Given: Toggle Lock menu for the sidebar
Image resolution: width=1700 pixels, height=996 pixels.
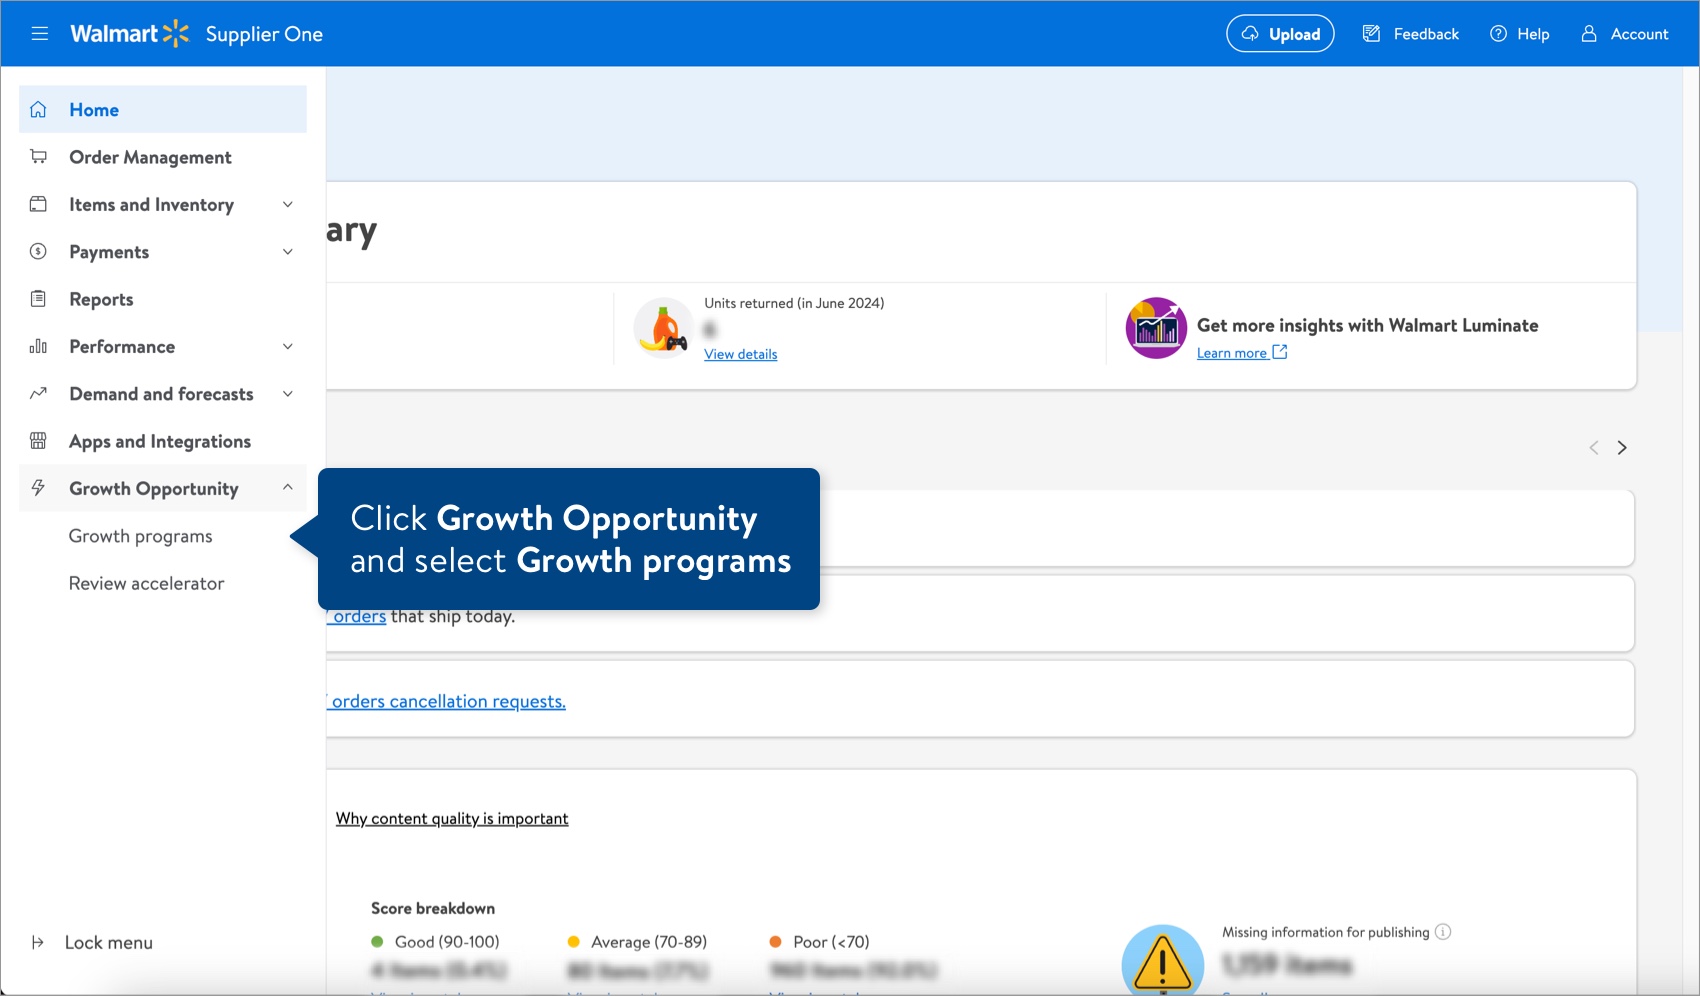Looking at the screenshot, I should pos(107,942).
